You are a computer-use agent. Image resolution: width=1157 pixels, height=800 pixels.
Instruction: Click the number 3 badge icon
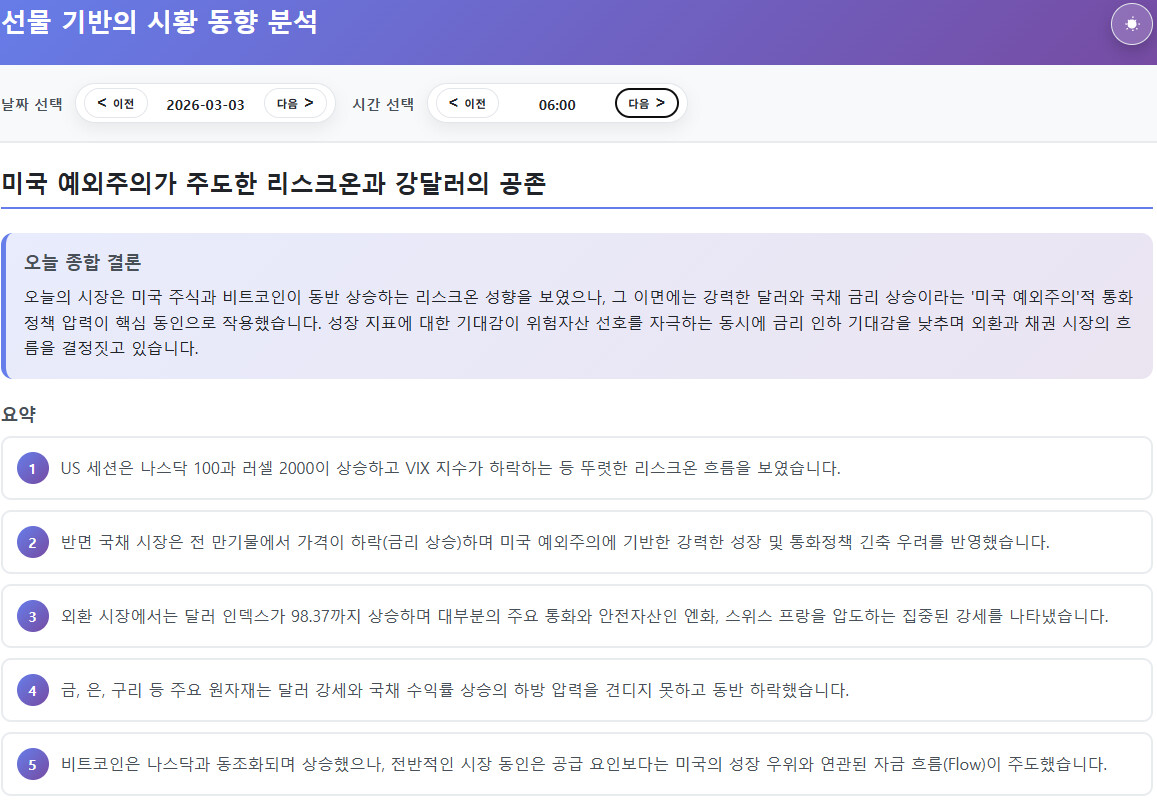pos(32,617)
